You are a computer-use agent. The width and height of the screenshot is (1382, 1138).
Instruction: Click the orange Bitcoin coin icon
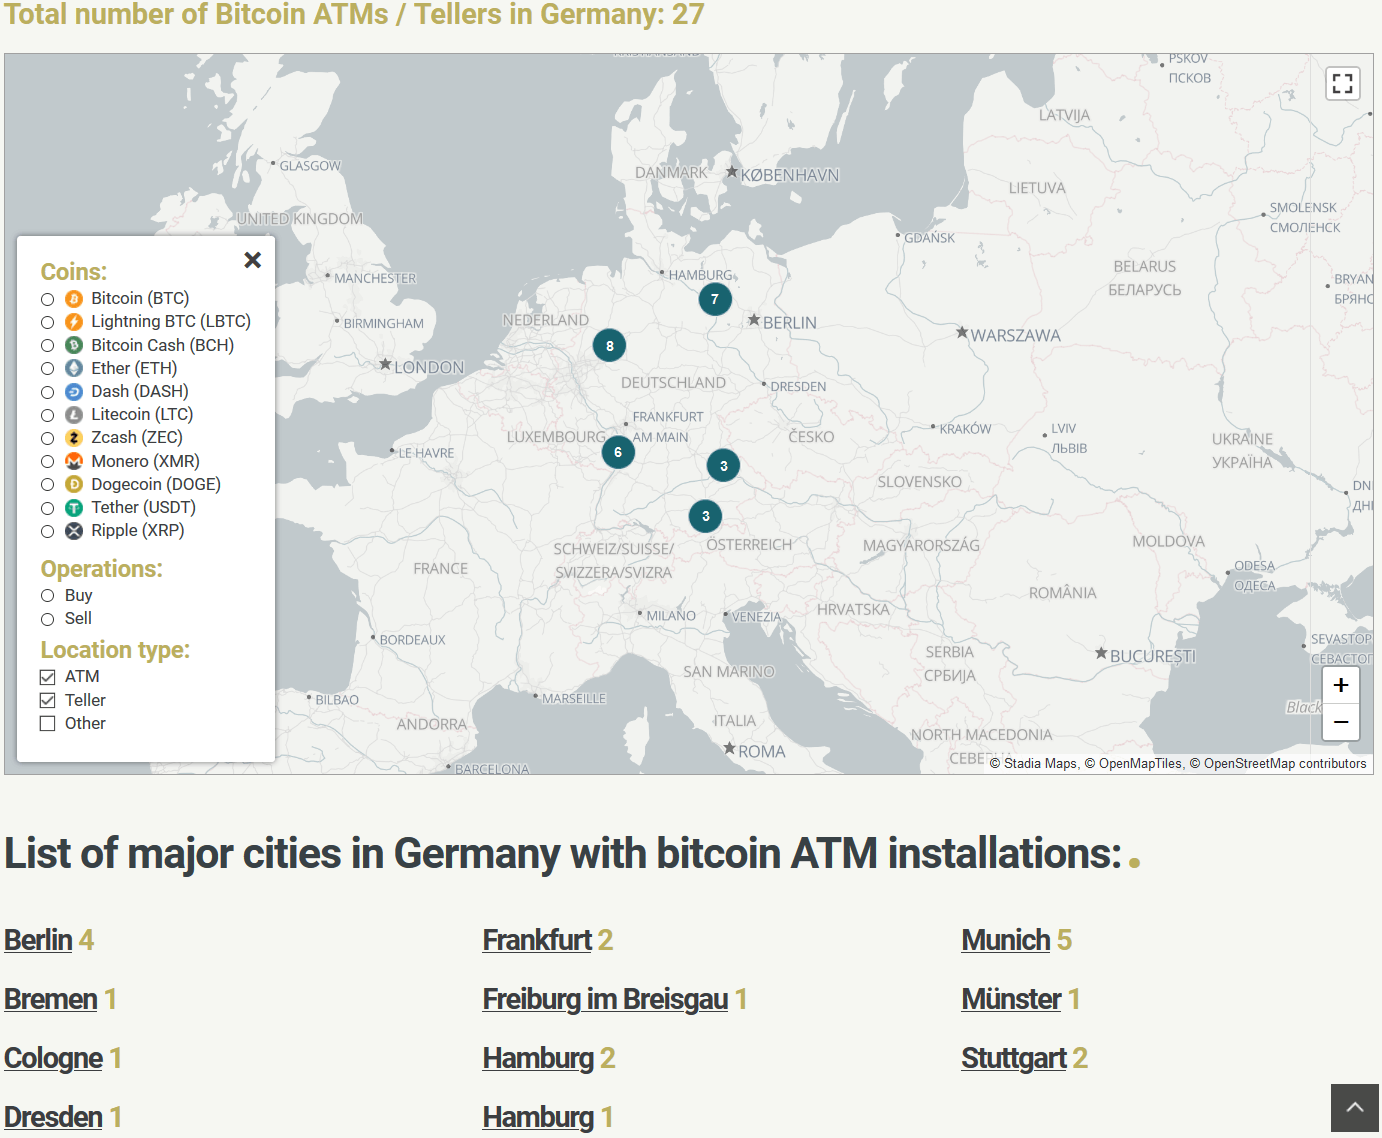pos(74,299)
